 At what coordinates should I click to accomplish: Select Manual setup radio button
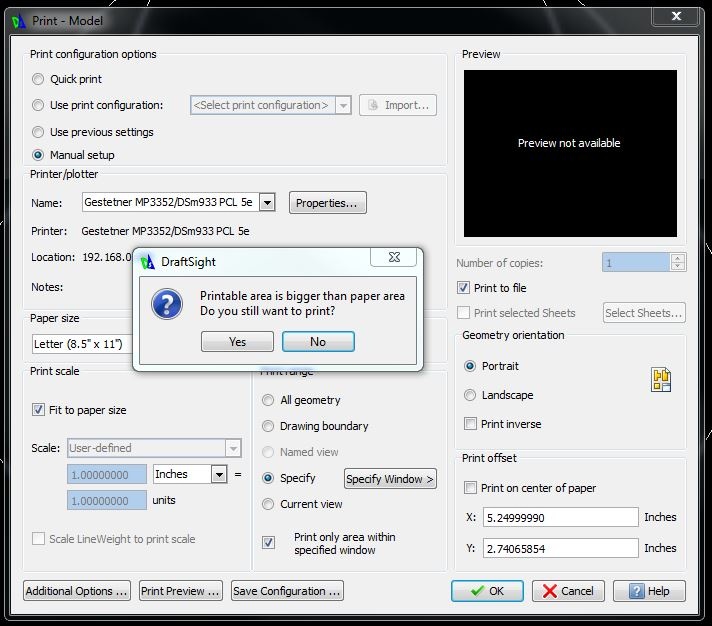tap(38, 155)
